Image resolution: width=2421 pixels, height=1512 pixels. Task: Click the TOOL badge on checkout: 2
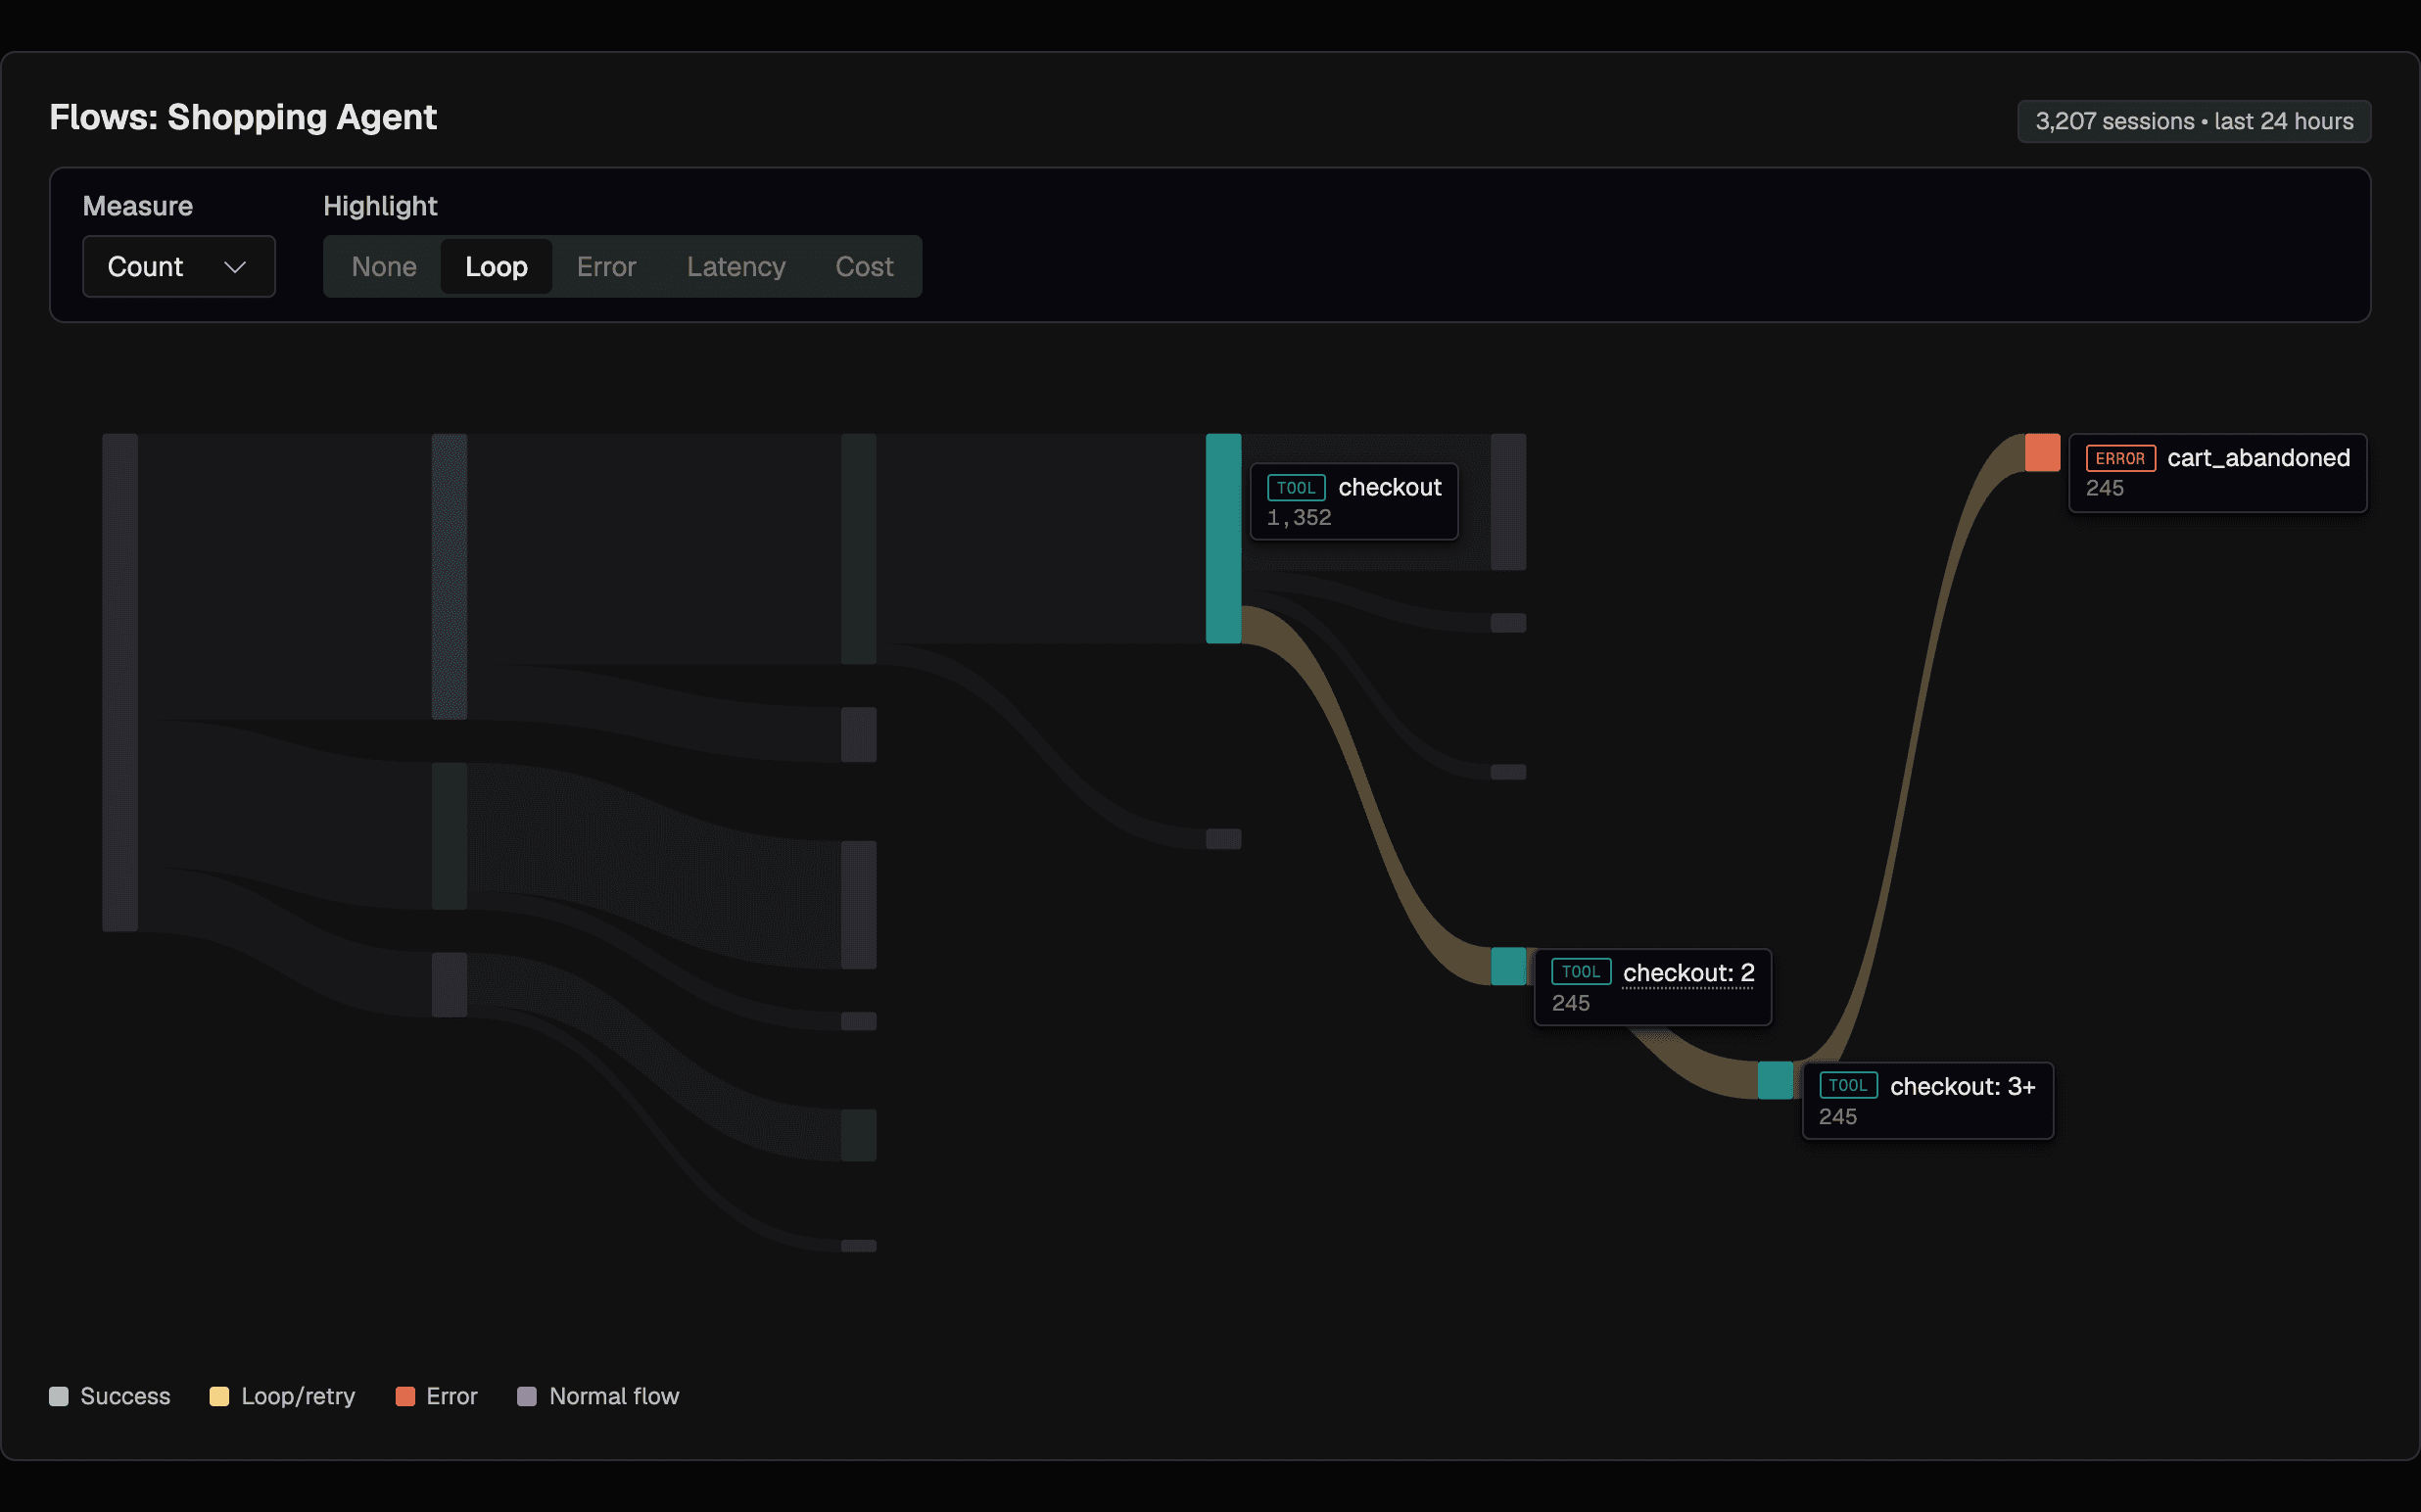click(x=1581, y=972)
